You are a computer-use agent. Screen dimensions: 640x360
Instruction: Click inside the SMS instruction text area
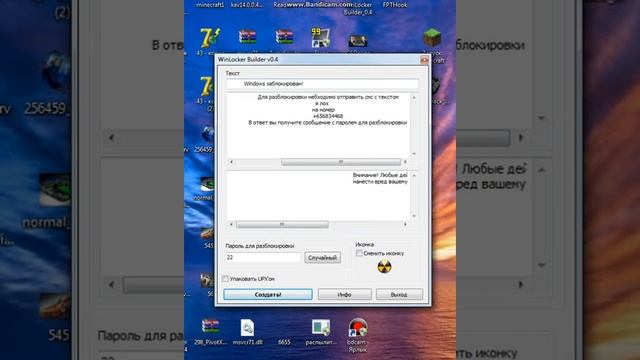point(318,126)
